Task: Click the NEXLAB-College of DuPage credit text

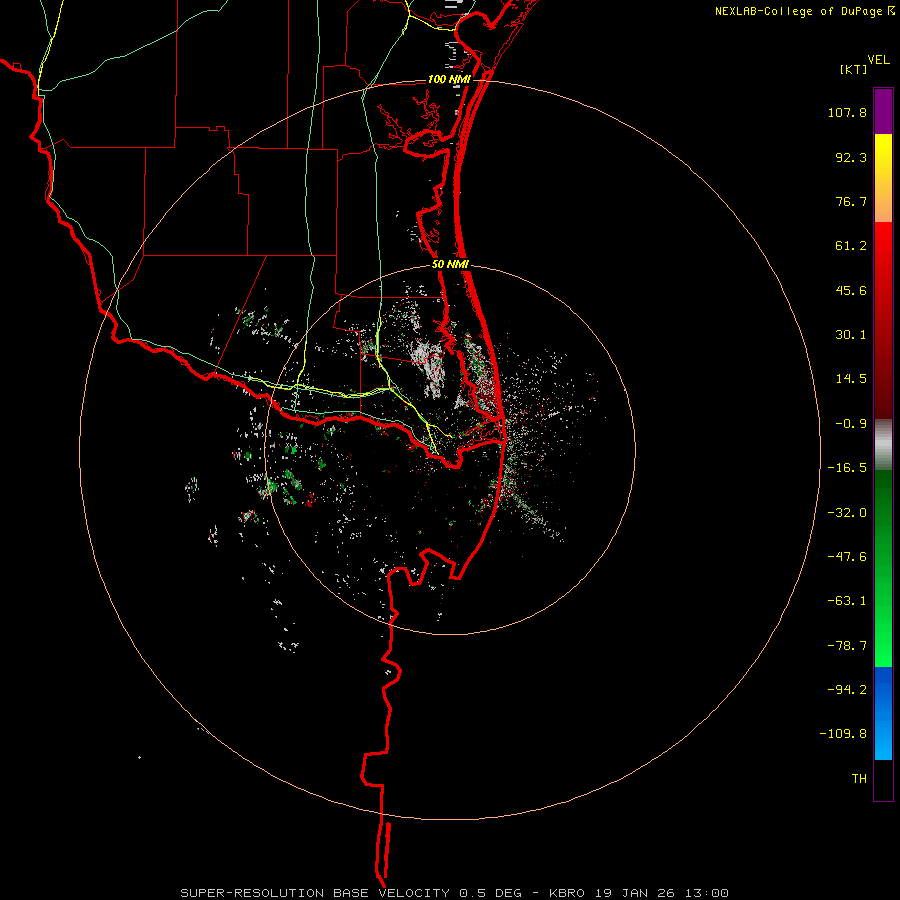Action: [x=798, y=11]
